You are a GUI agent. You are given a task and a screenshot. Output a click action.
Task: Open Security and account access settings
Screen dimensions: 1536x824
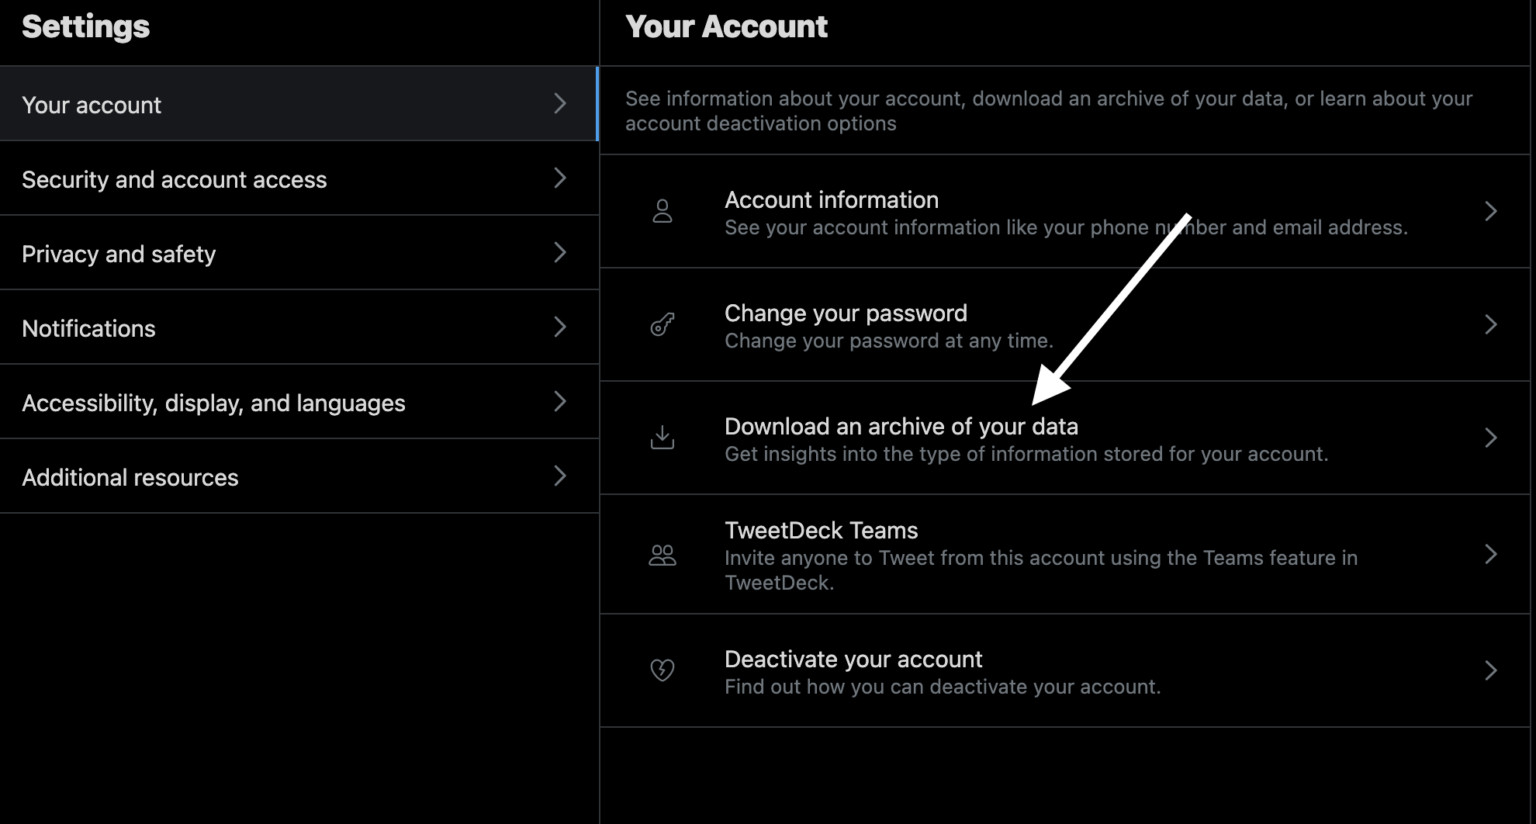point(174,178)
